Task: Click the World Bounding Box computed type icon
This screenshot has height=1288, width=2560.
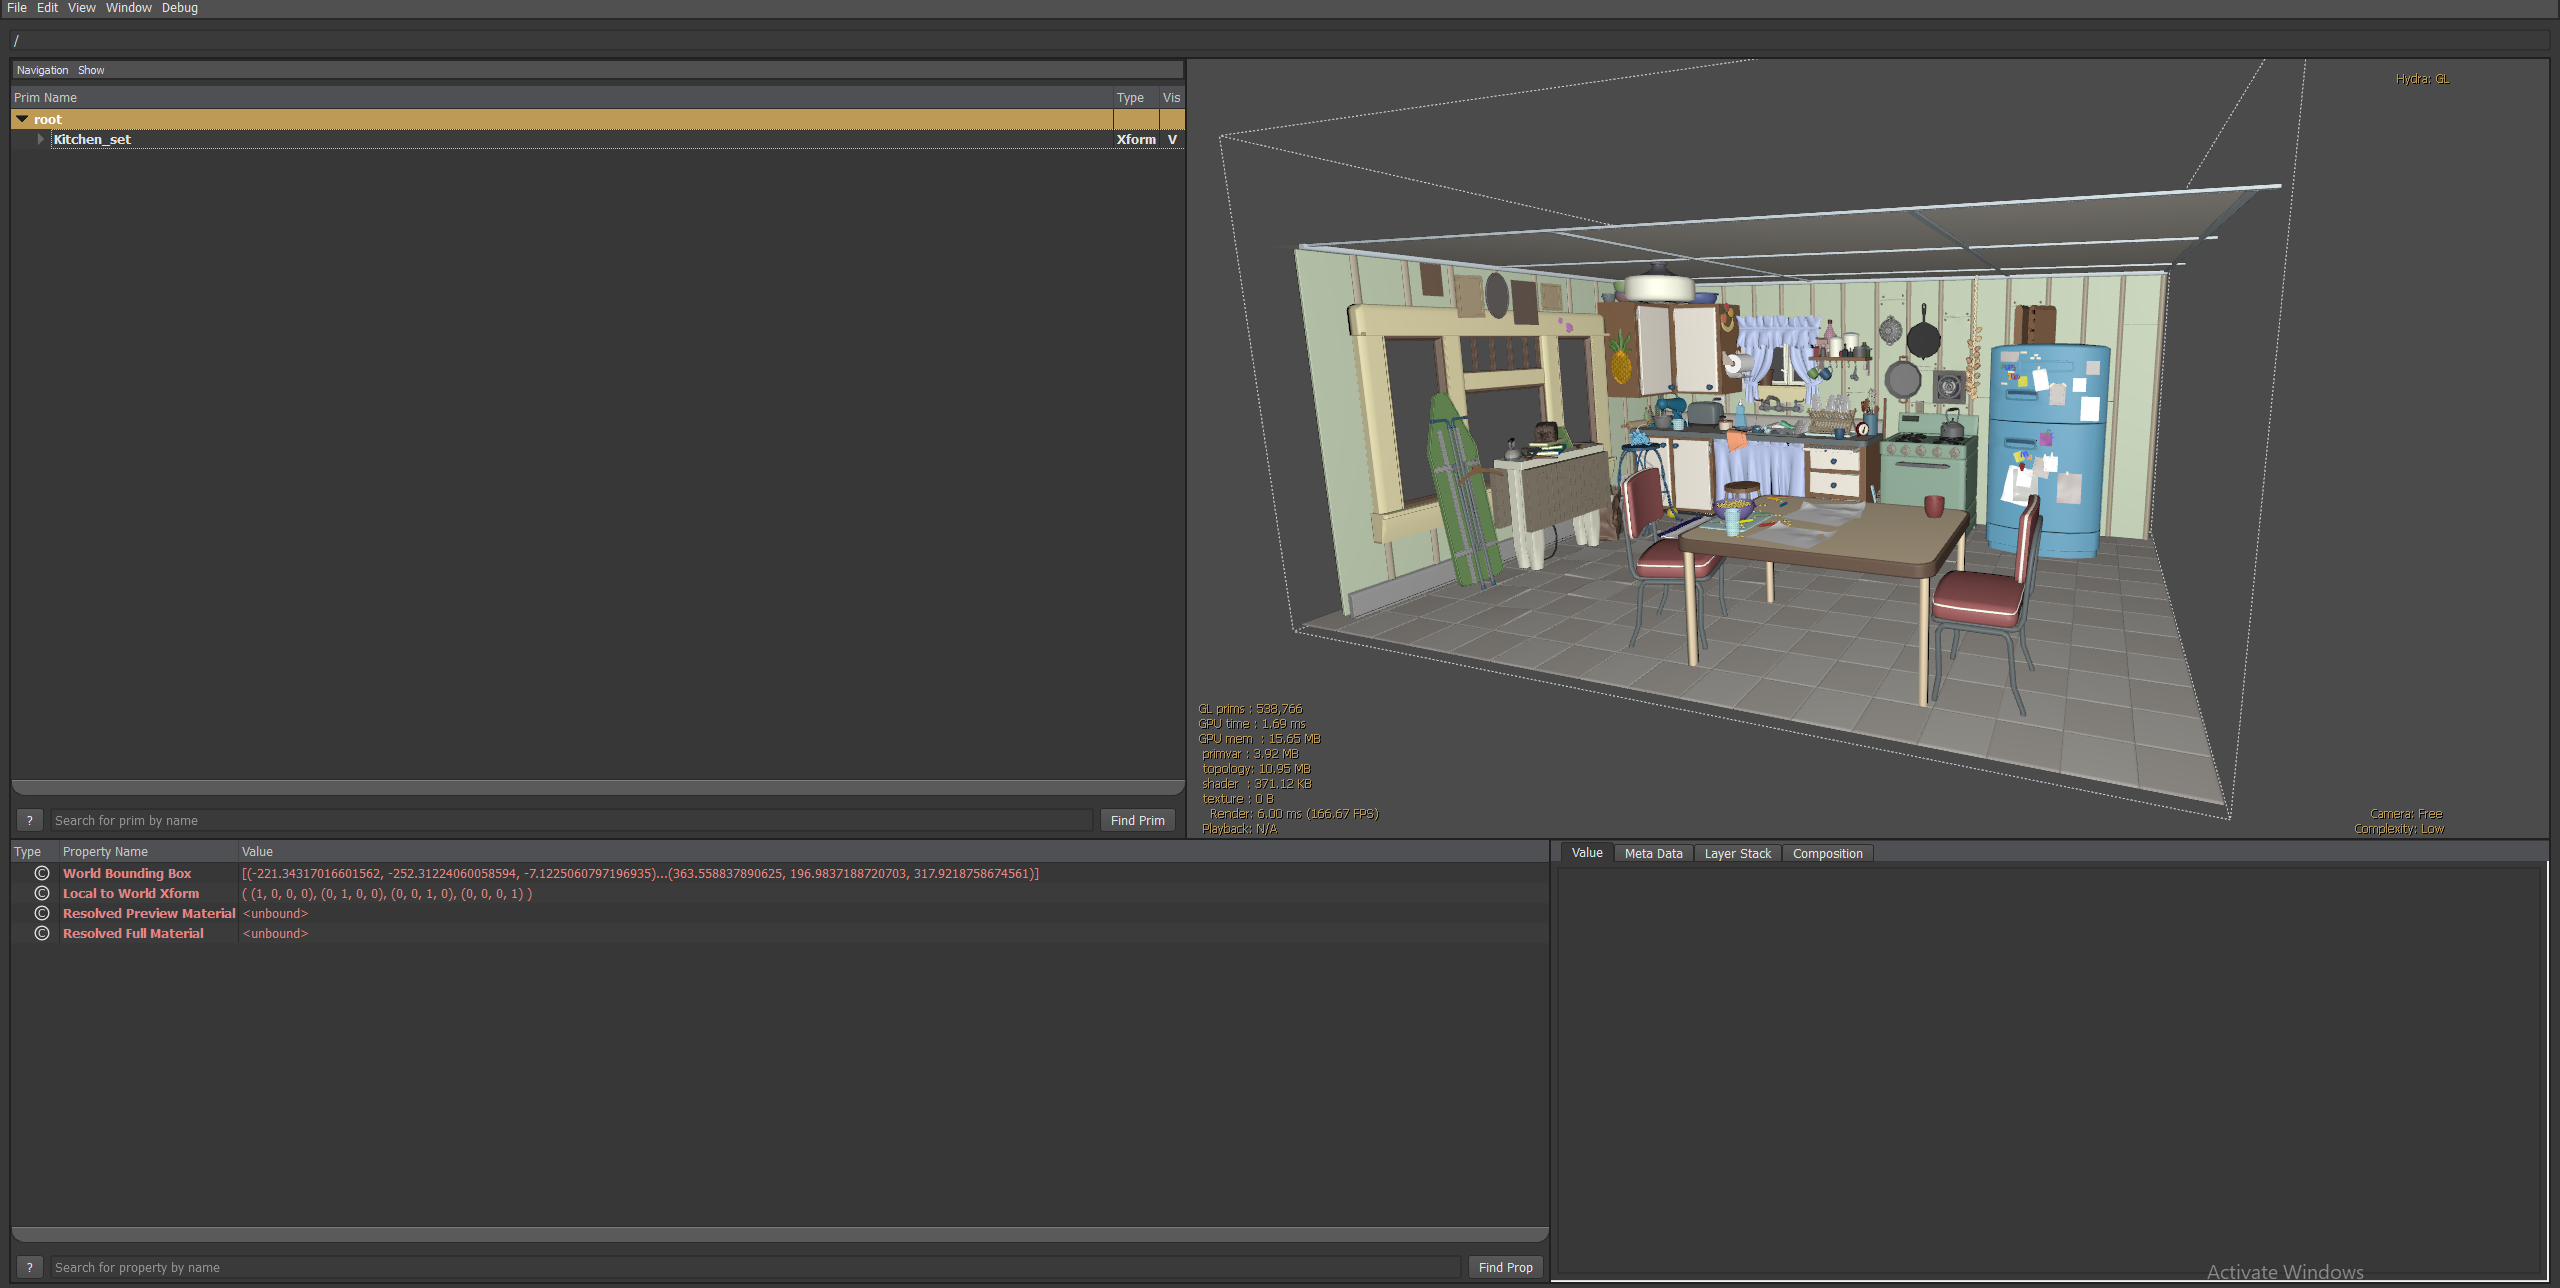Action: (42, 873)
